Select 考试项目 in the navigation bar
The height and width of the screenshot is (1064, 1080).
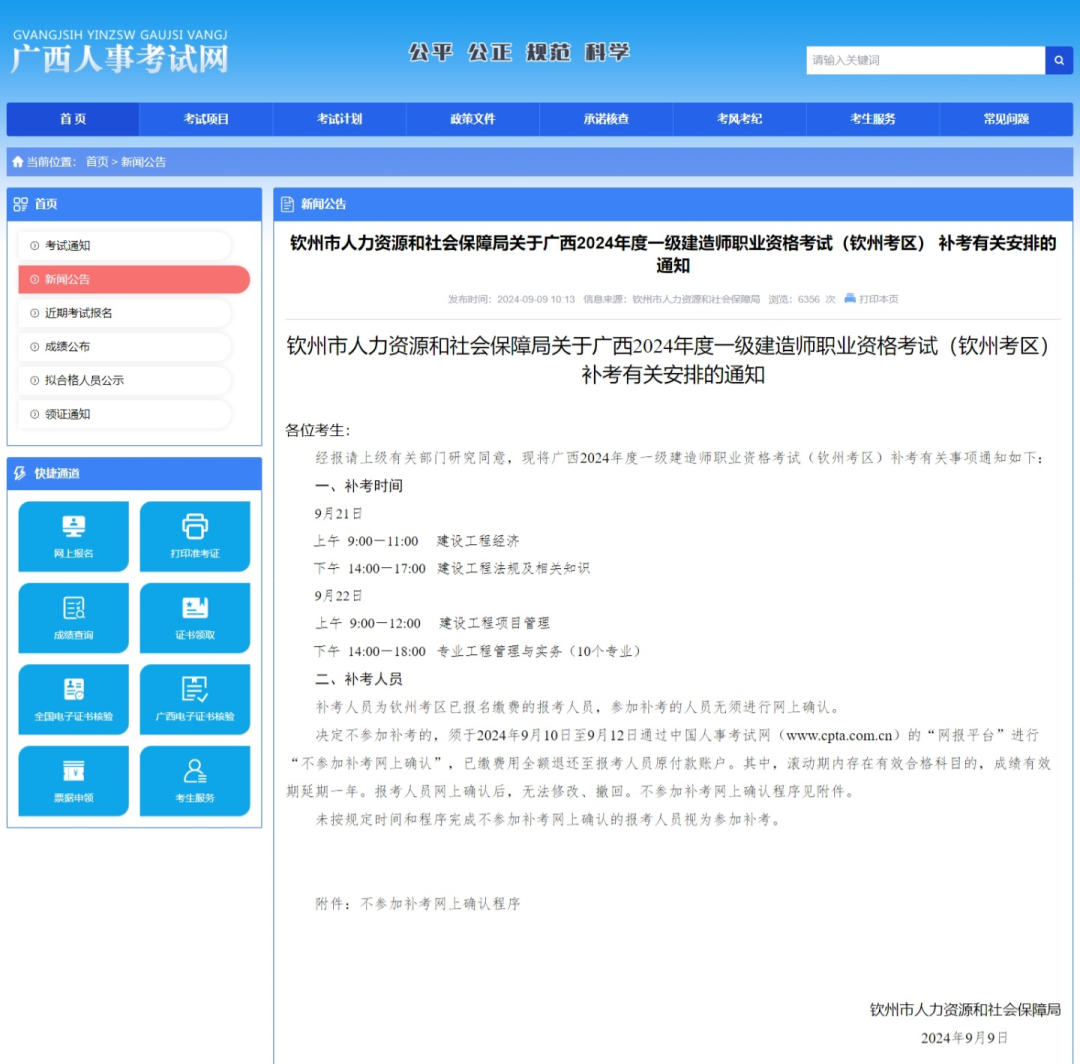tap(206, 119)
